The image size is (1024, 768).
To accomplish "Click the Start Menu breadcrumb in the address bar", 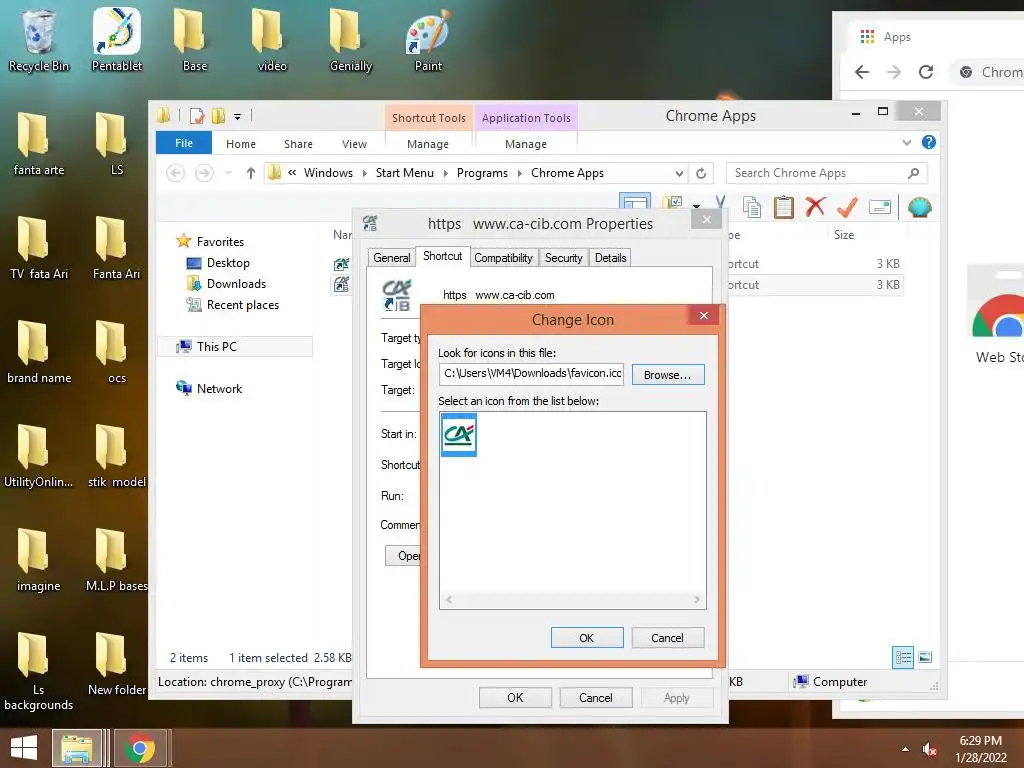I will pyautogui.click(x=404, y=173).
